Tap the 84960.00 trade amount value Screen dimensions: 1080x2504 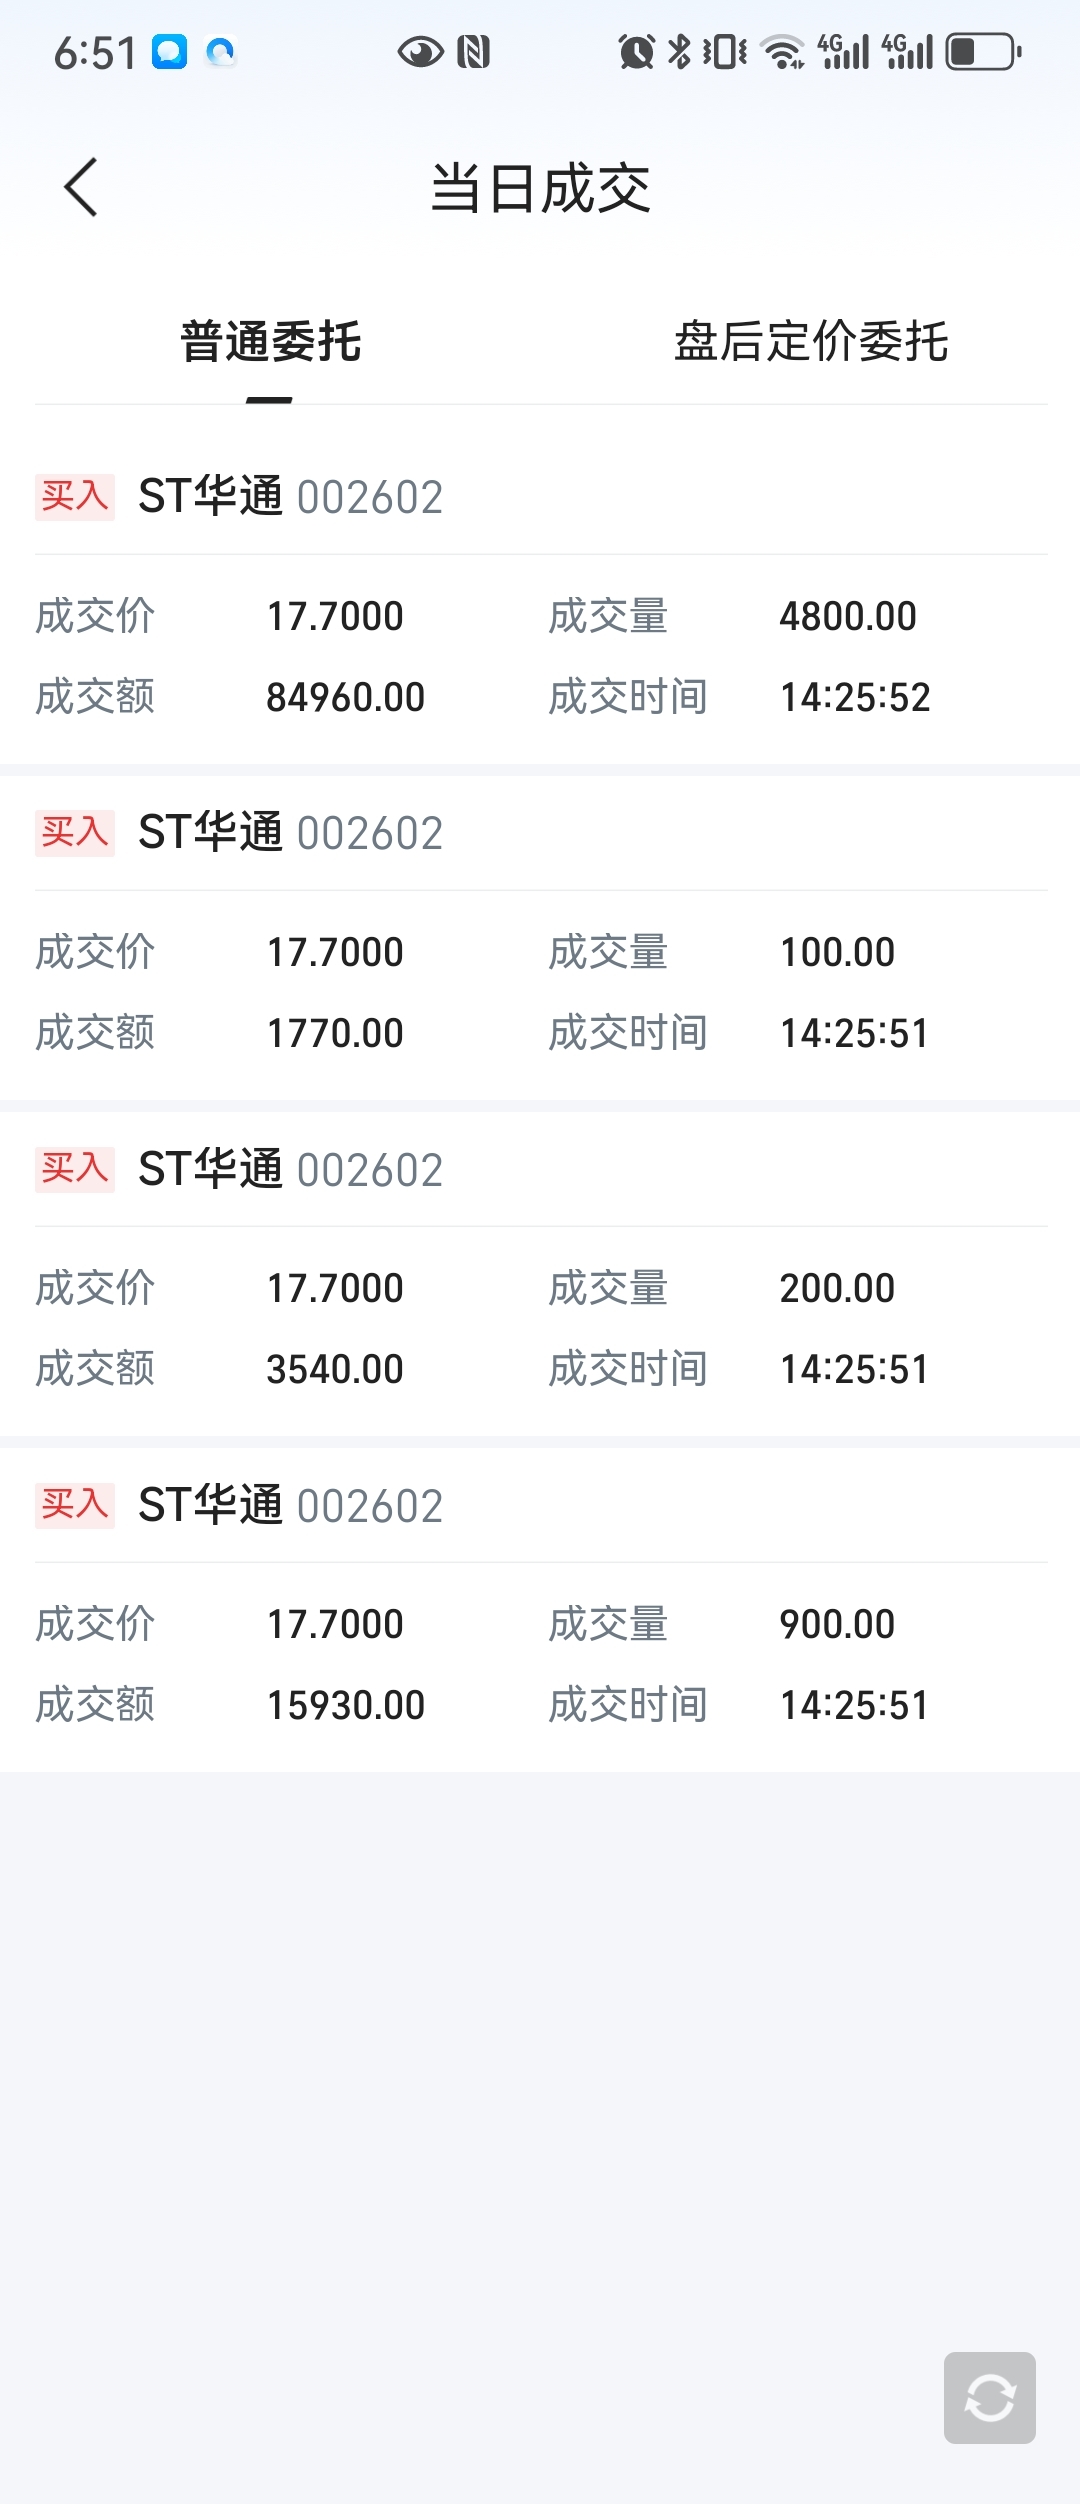tap(345, 697)
